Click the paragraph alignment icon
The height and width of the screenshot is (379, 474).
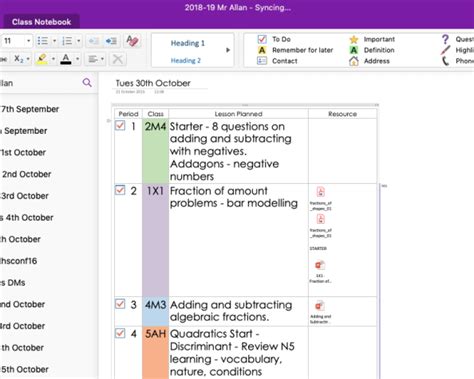click(93, 59)
